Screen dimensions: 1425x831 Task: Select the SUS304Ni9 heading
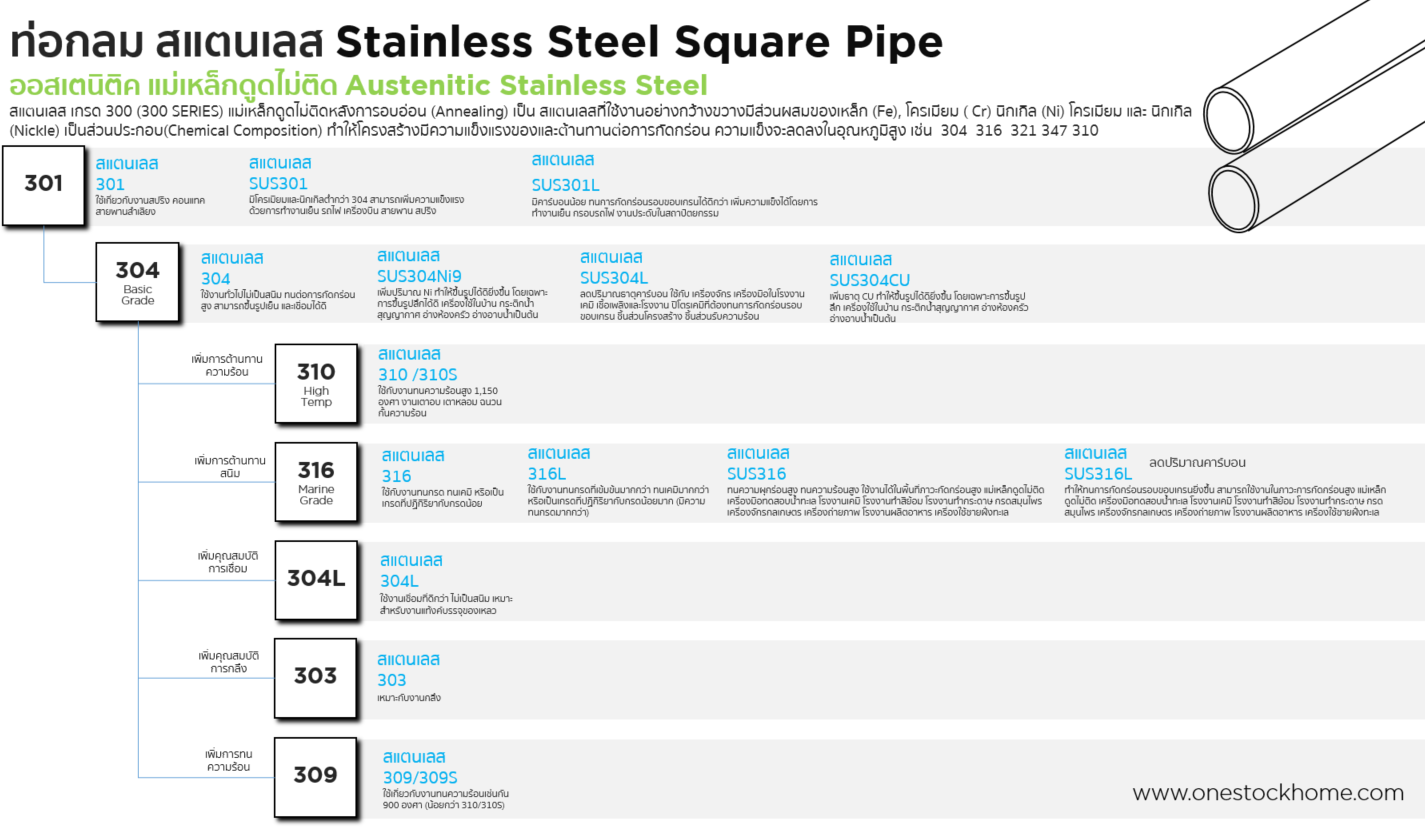[419, 276]
